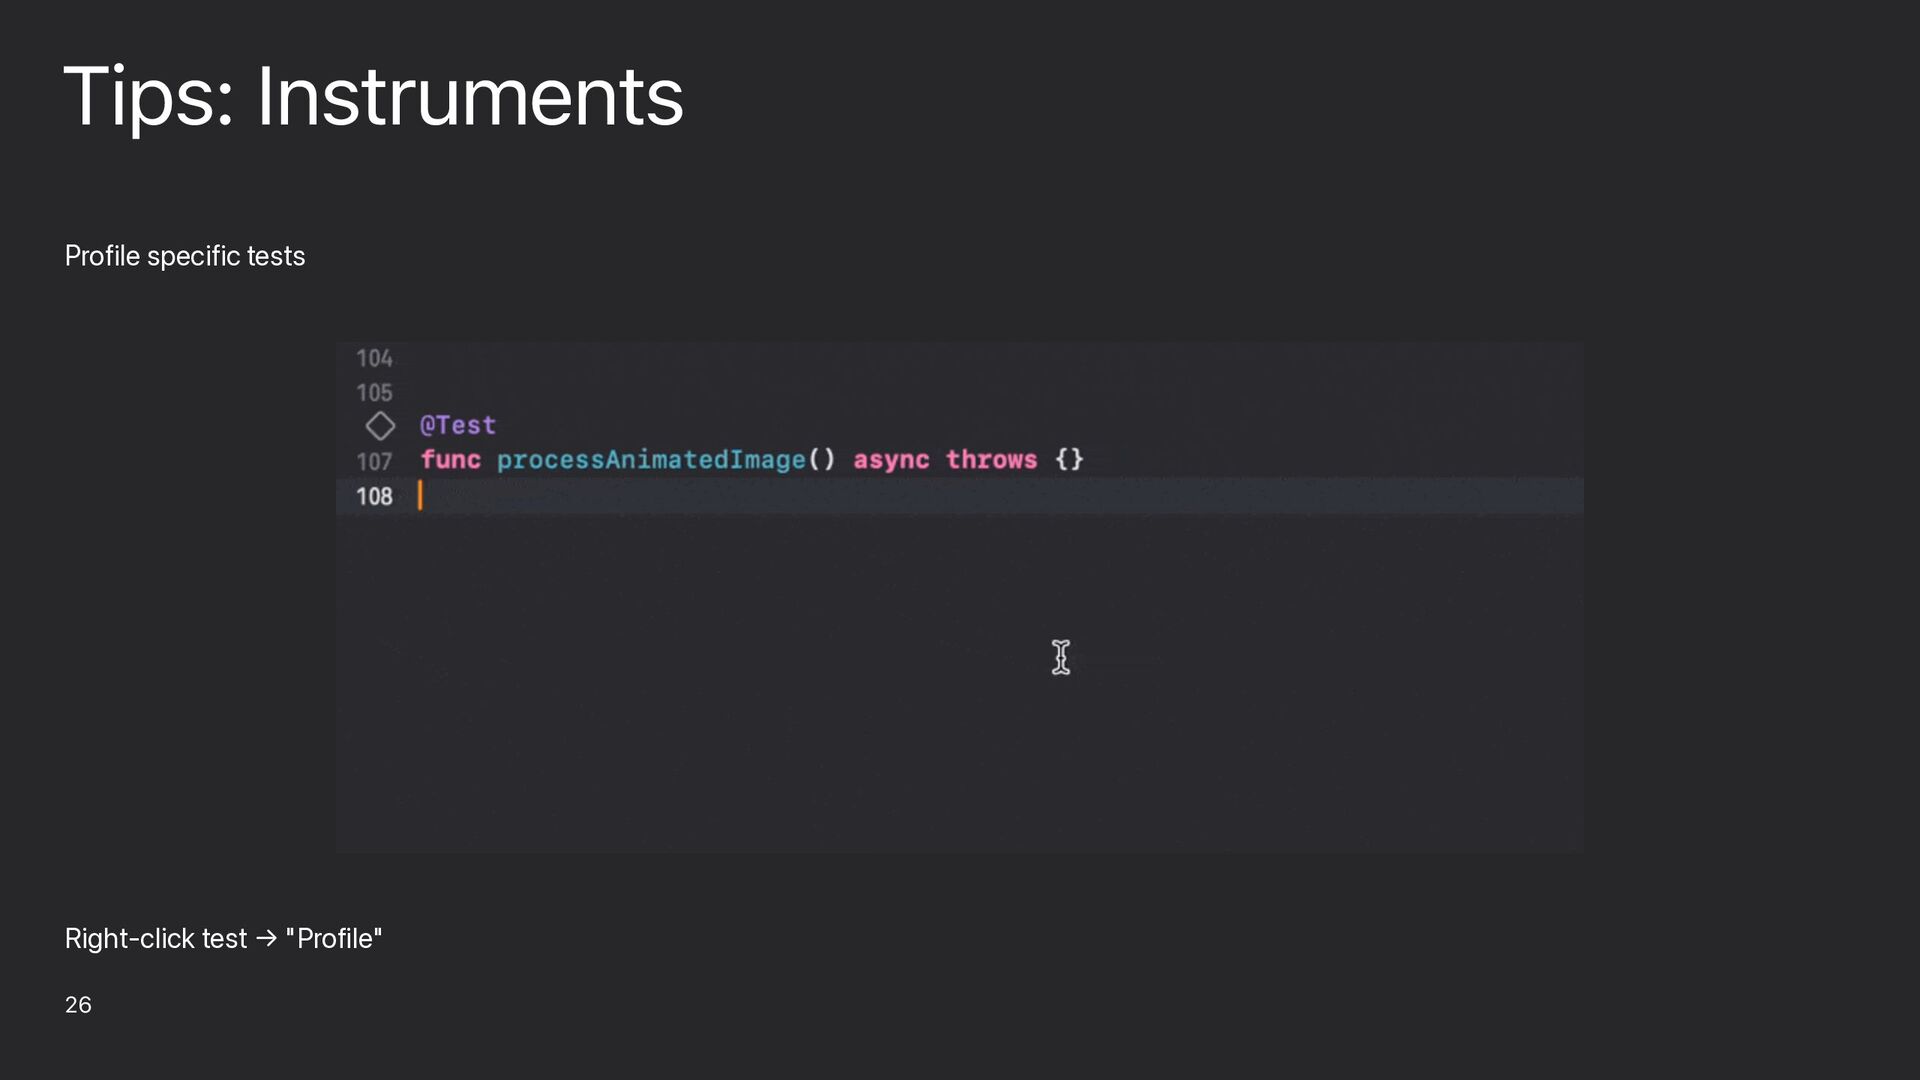Click the async keyword
This screenshot has width=1920, height=1080.
click(891, 460)
